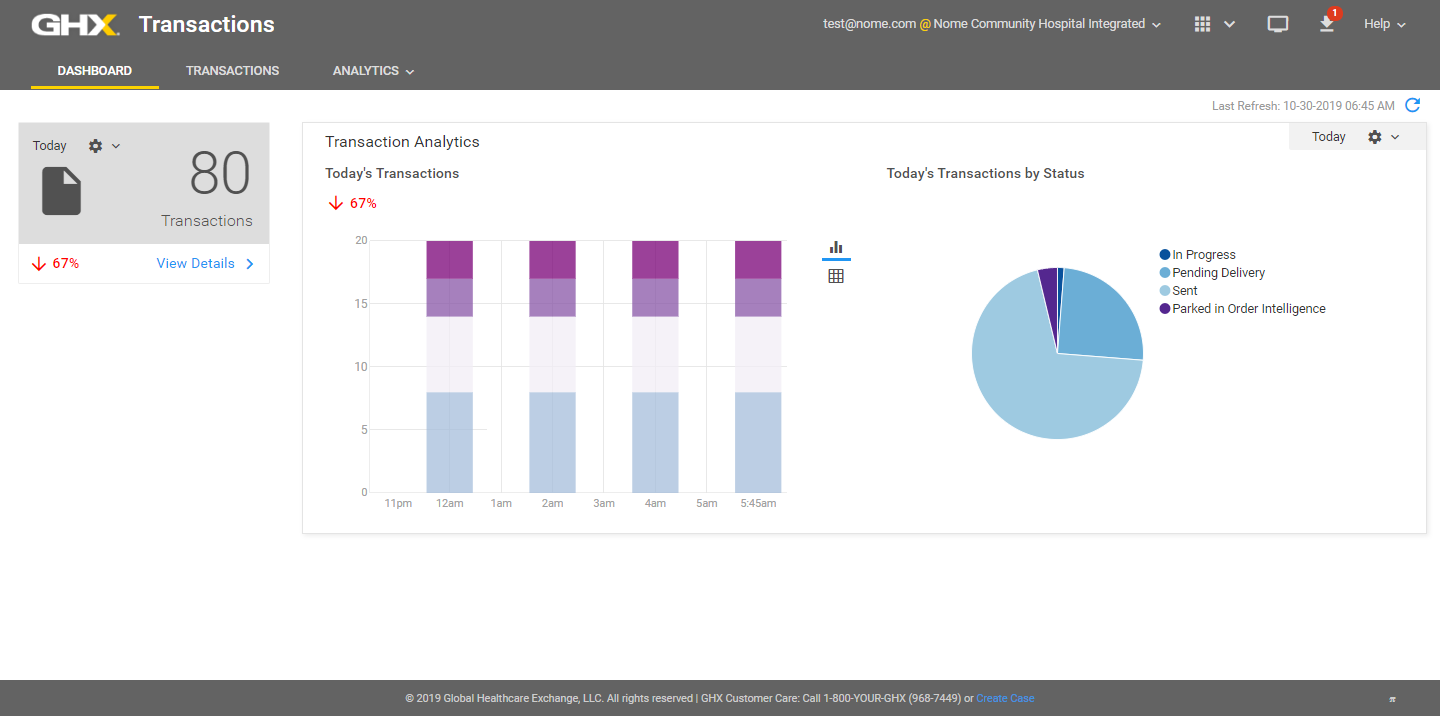
Task: Switch to the Transactions tab
Action: [232, 71]
